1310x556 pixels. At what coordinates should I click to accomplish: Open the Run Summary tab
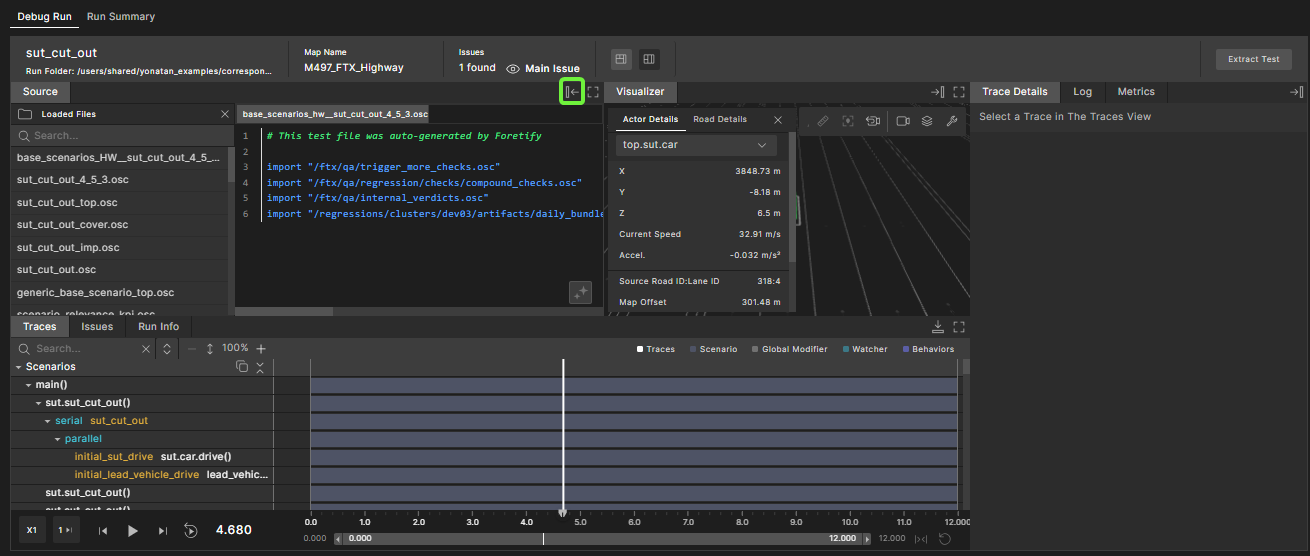coord(120,17)
